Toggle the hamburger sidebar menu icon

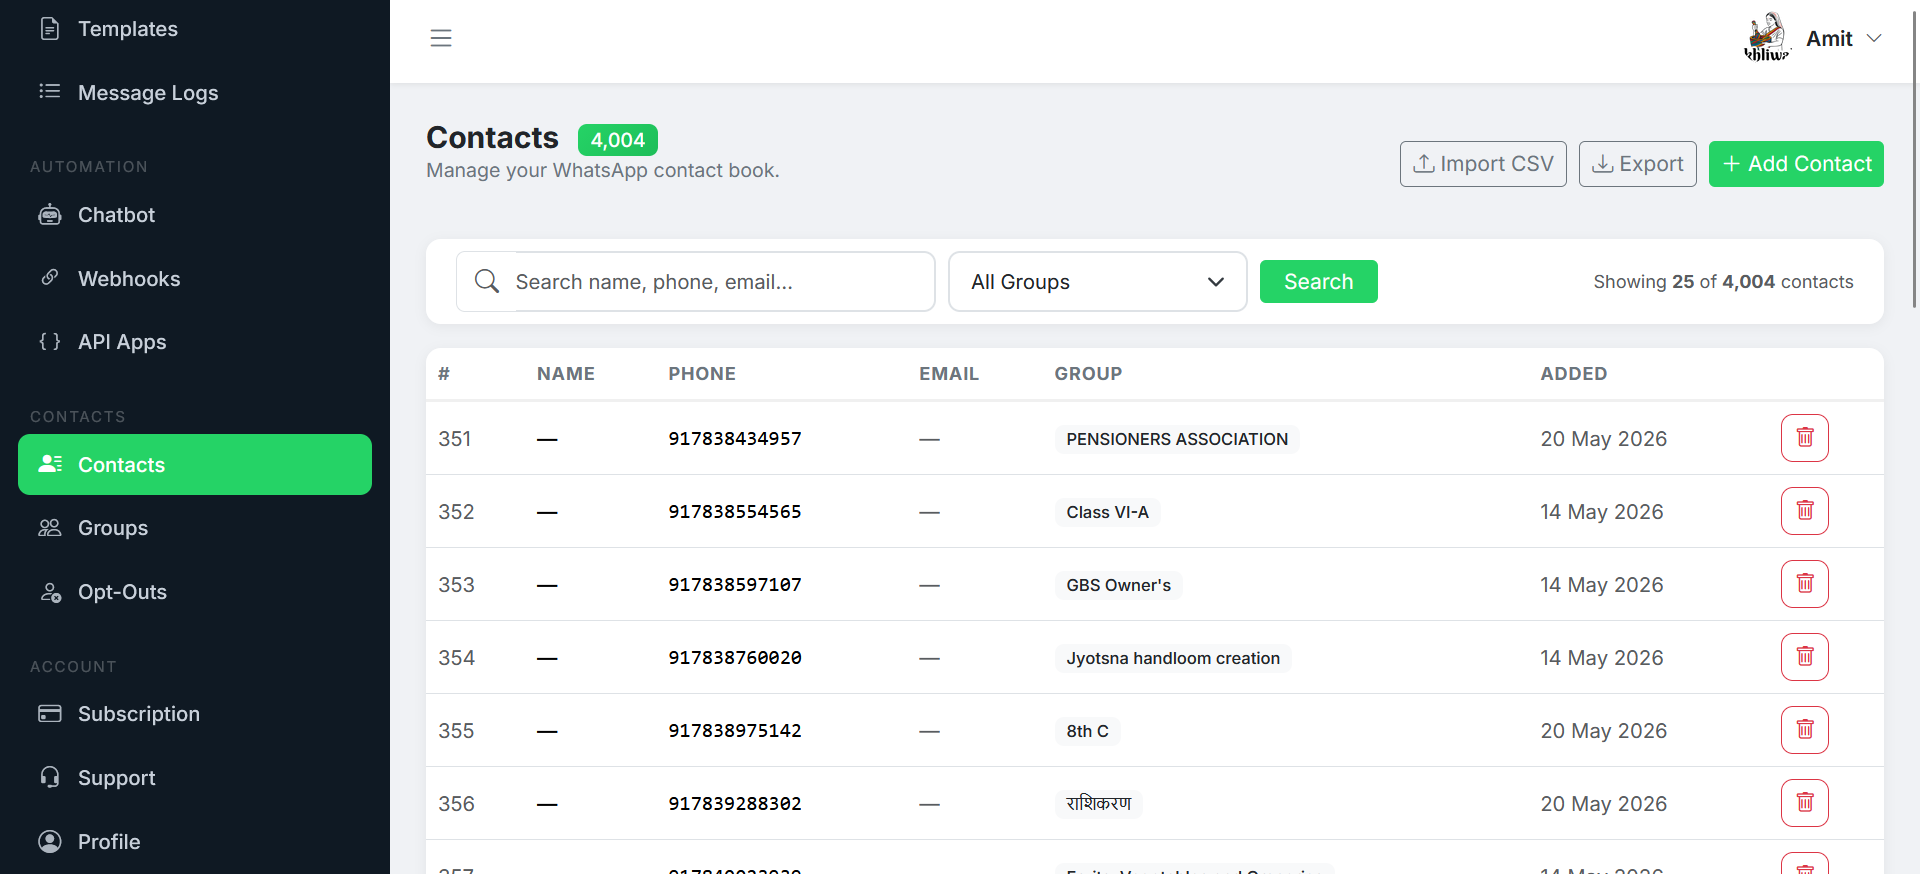click(441, 38)
